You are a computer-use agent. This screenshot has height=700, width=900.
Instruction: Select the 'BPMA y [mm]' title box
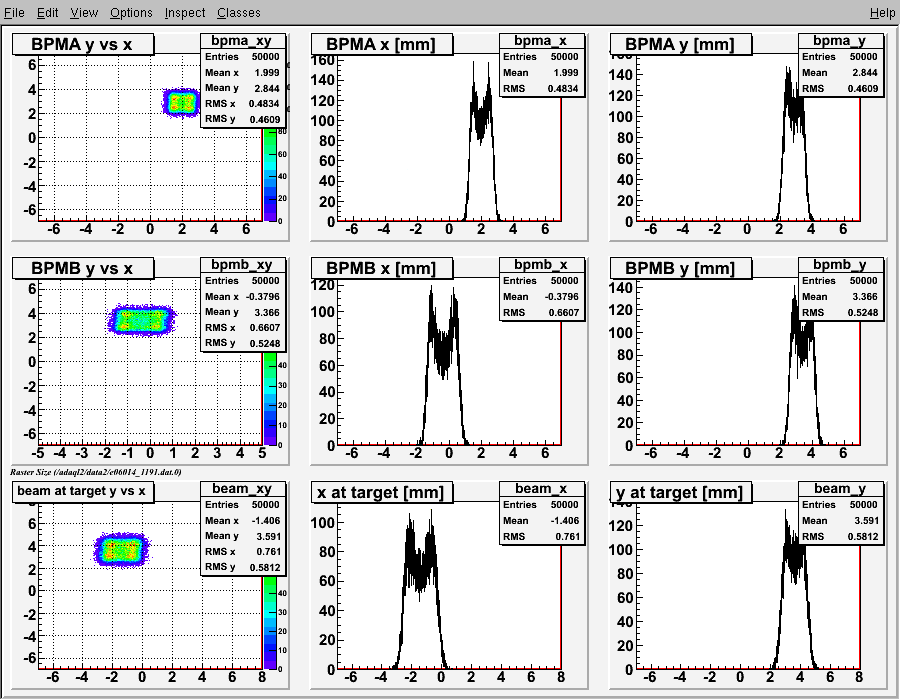click(x=680, y=44)
